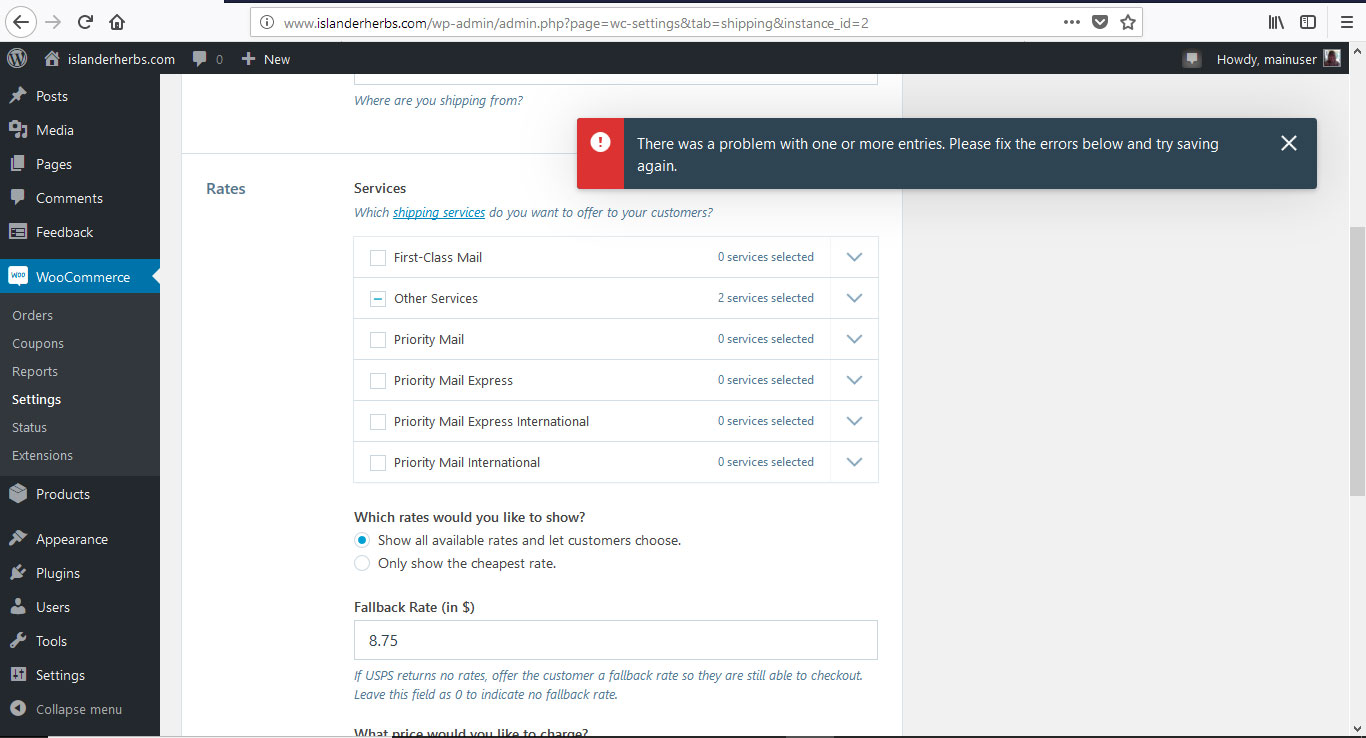Screen dimensions: 1366x738
Task: Check the First-Class Mail checkbox
Action: tap(378, 258)
